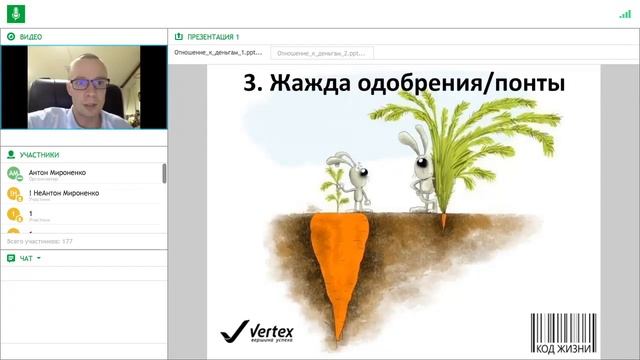Click the Код жизни barcode on slide
This screenshot has width=640, height=360.
[564, 333]
